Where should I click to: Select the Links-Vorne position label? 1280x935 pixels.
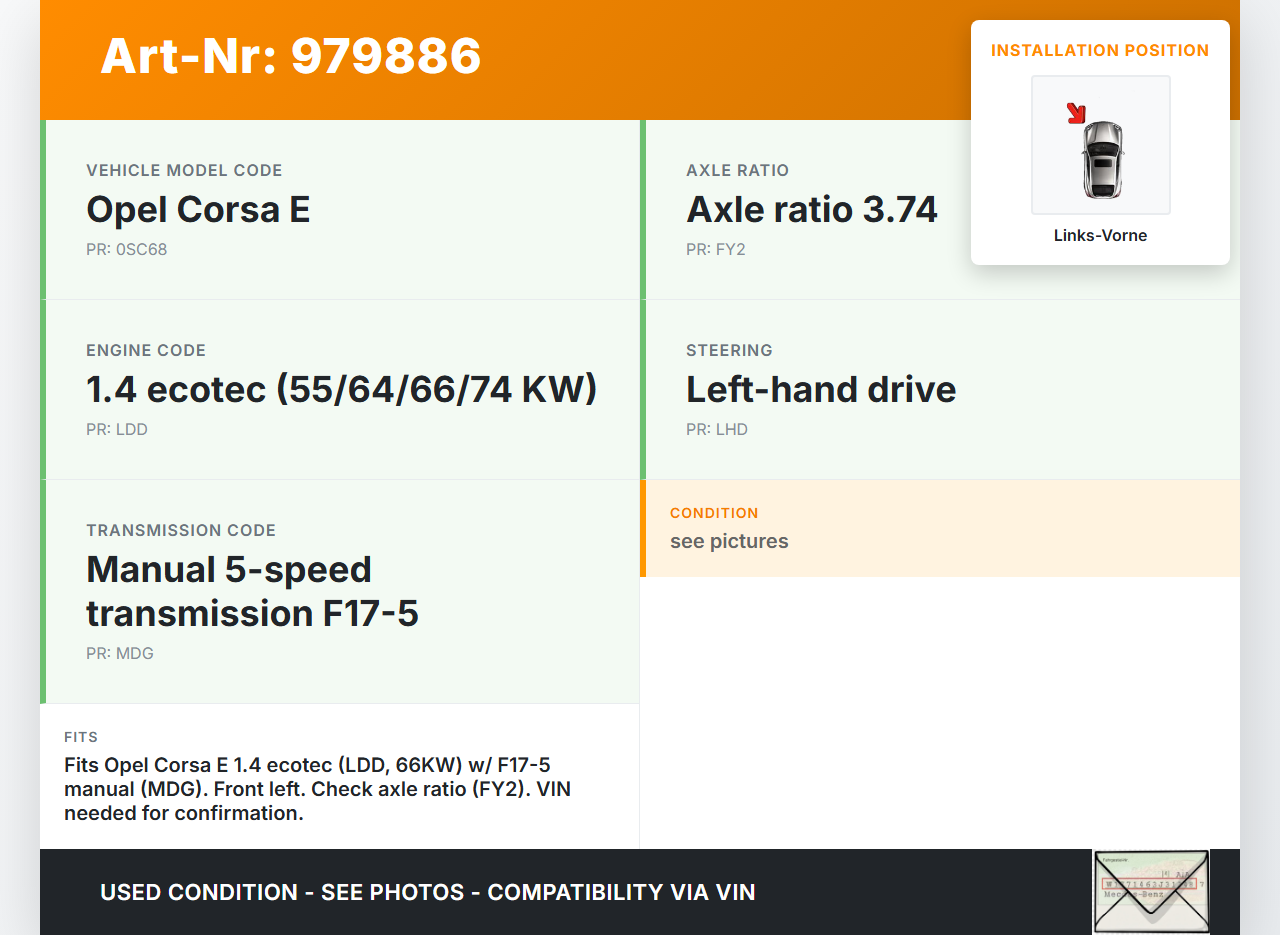1100,236
